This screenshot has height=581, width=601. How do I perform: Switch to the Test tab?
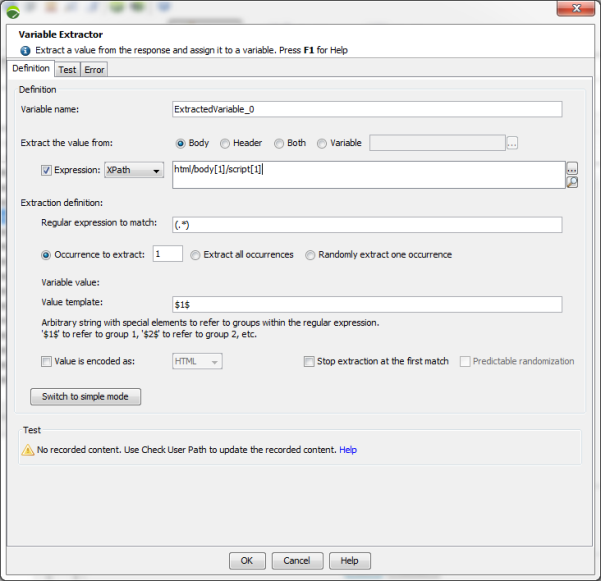pyautogui.click(x=67, y=70)
